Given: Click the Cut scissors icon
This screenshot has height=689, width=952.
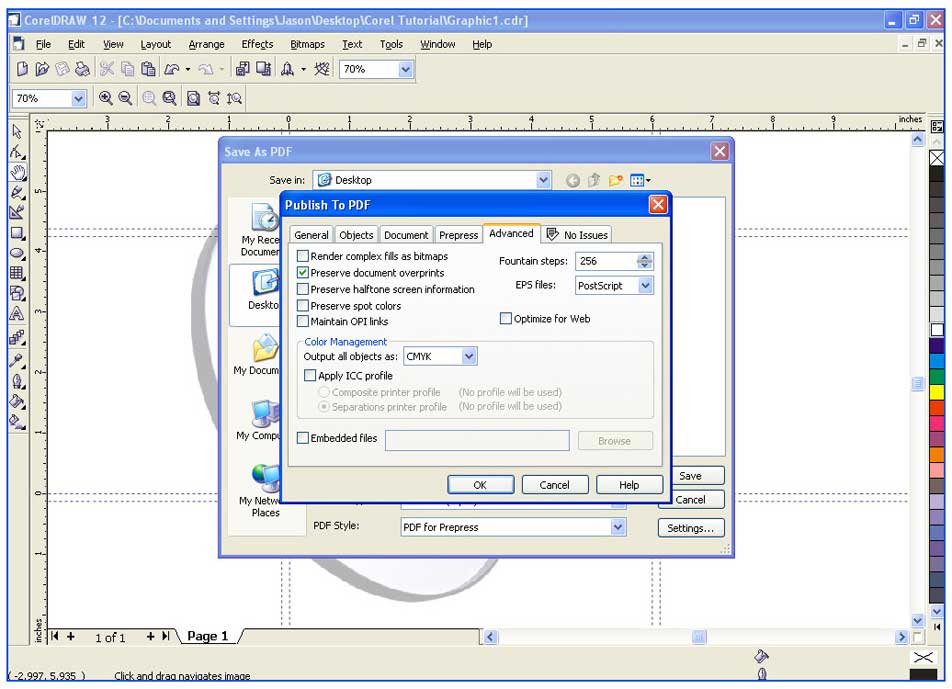Looking at the screenshot, I should (x=107, y=69).
